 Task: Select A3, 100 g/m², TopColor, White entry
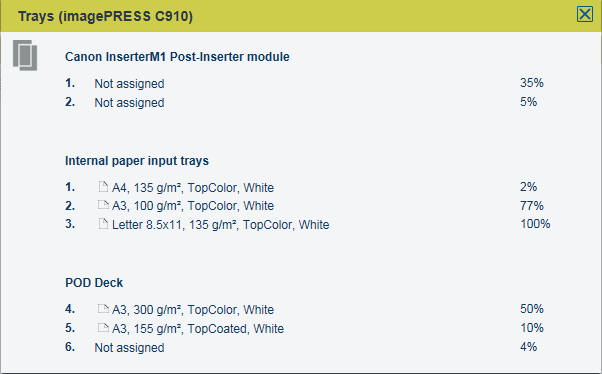coord(193,206)
